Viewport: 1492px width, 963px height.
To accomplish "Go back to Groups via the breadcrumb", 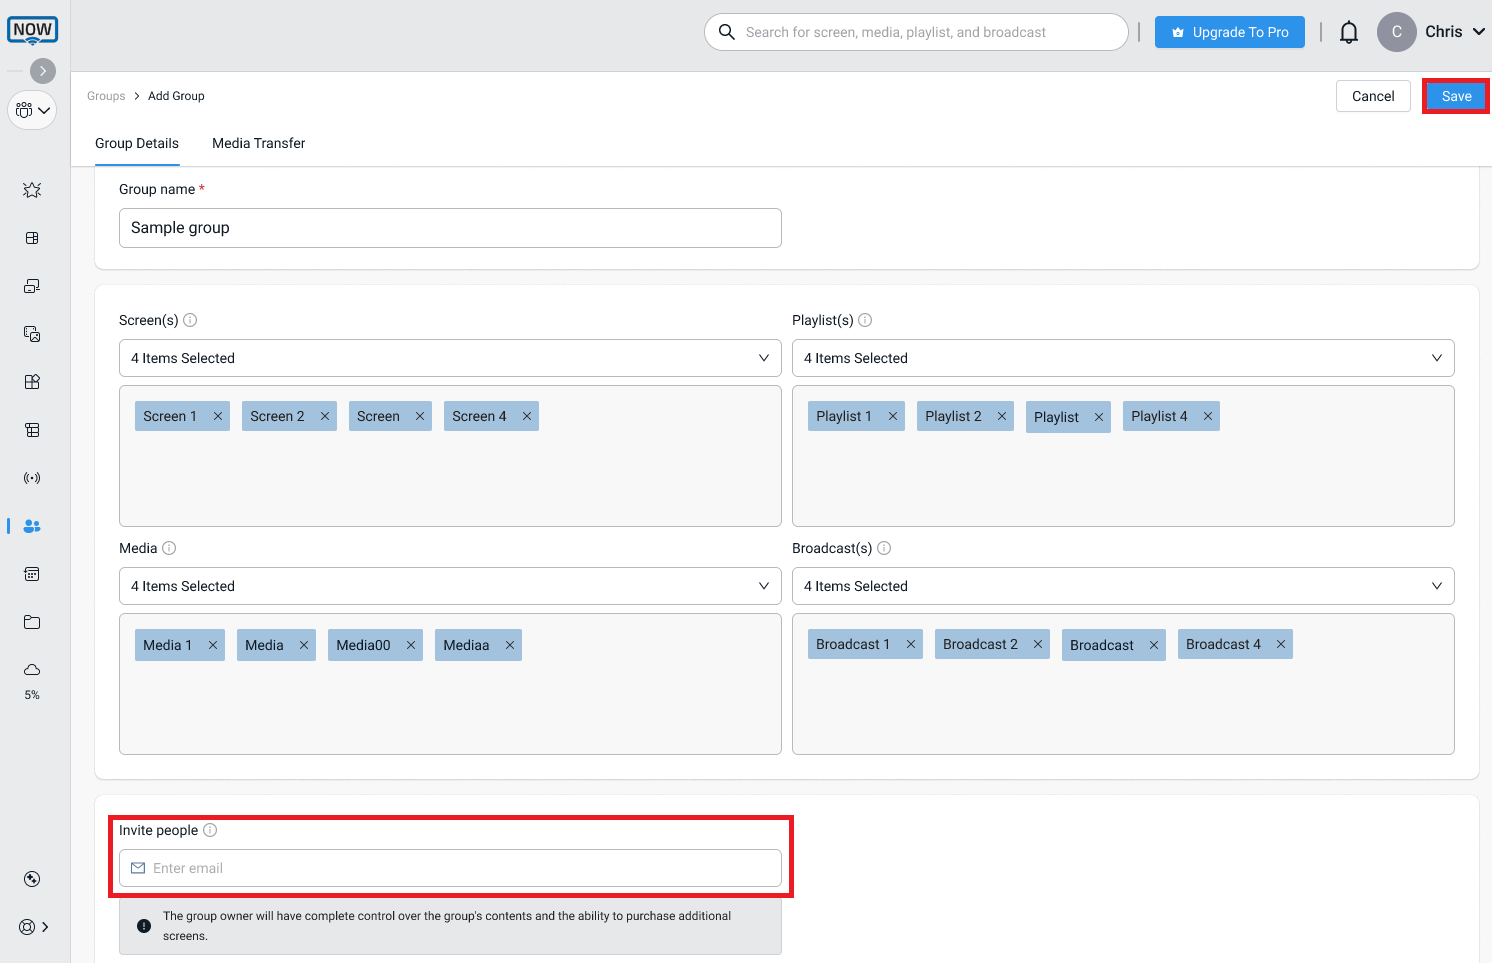I will point(106,96).
